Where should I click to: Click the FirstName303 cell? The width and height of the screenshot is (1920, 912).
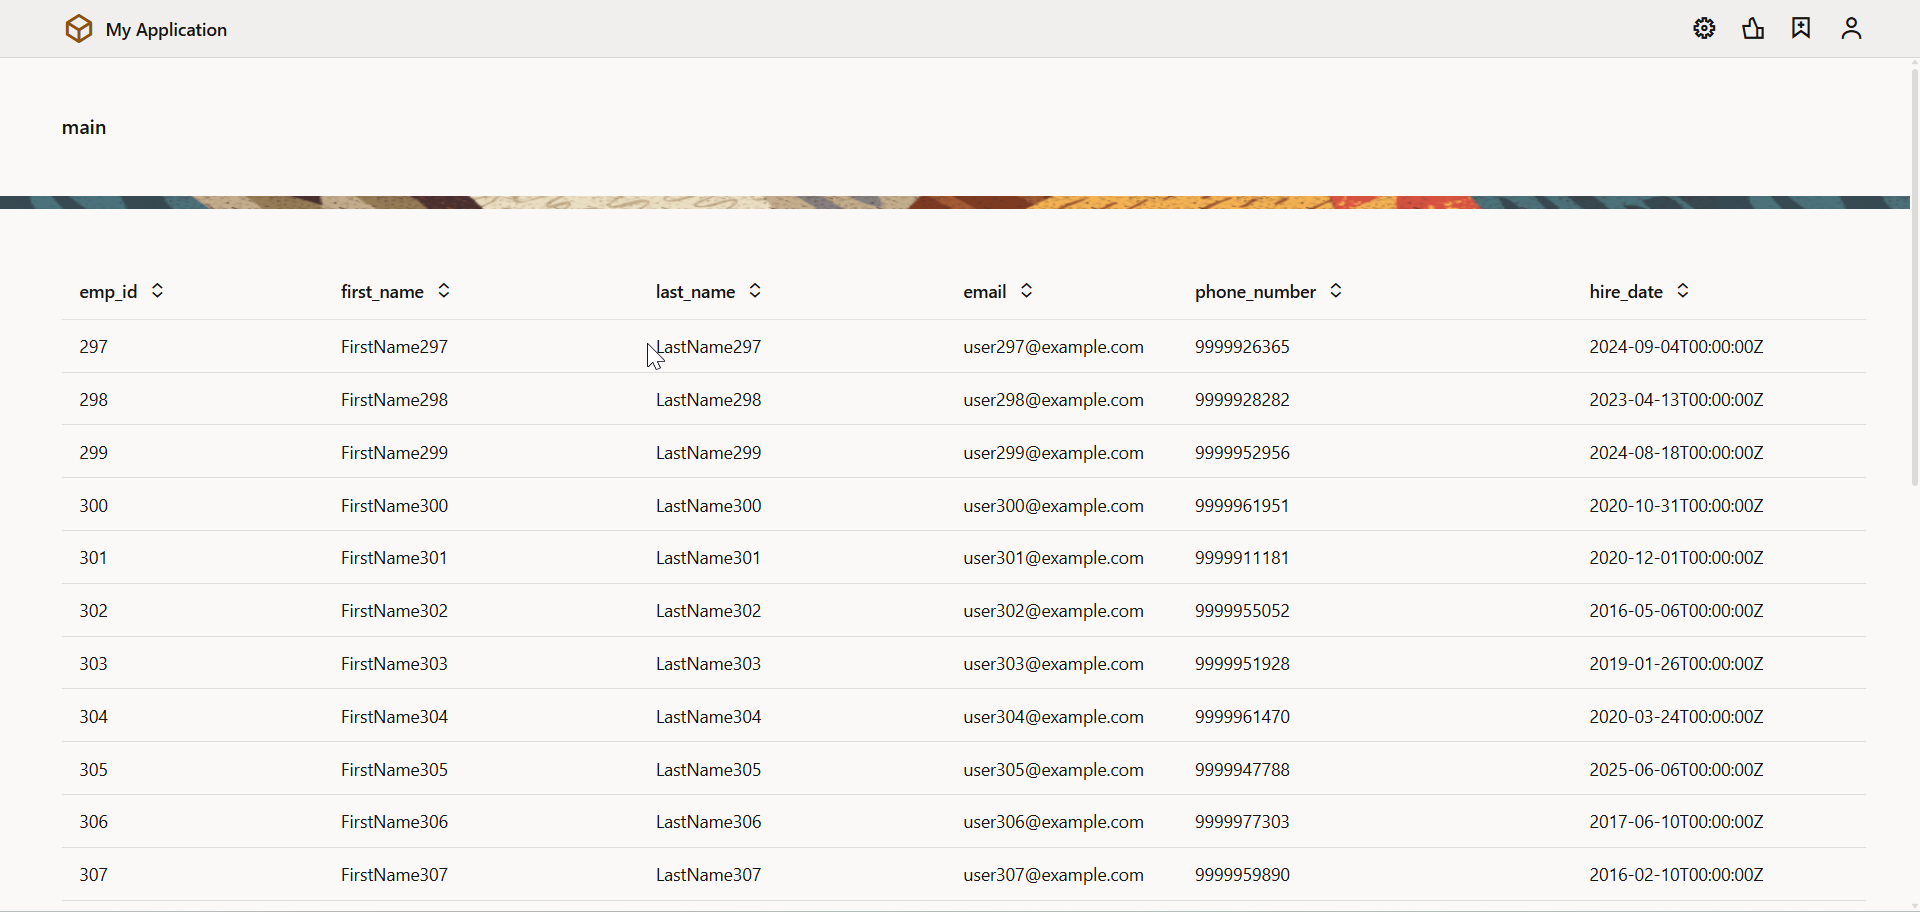(x=394, y=664)
